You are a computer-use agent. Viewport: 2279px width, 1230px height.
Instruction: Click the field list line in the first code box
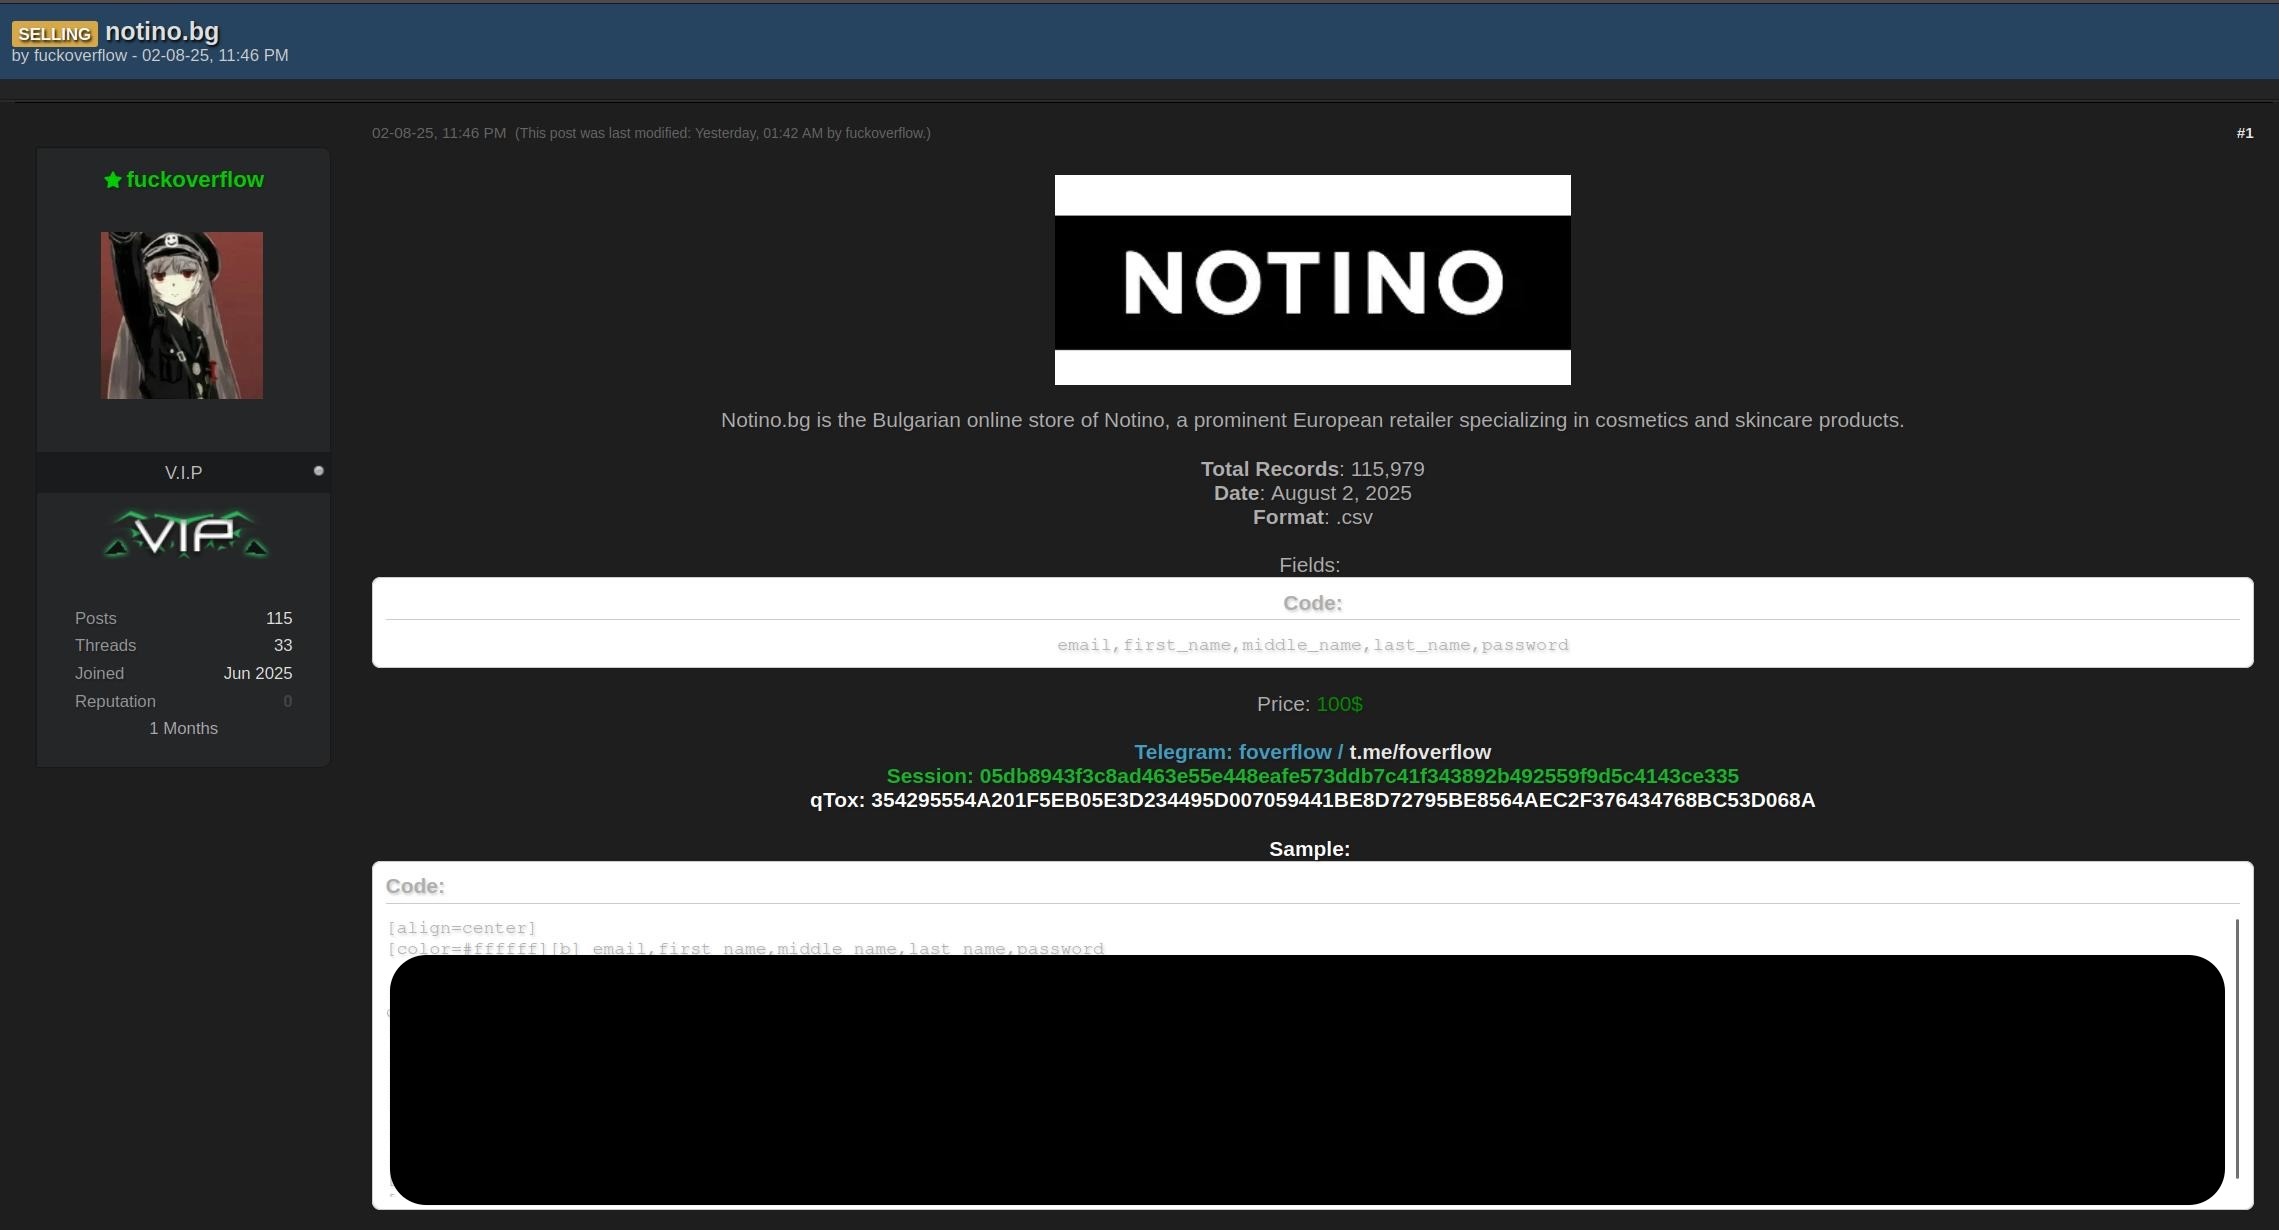click(x=1312, y=645)
